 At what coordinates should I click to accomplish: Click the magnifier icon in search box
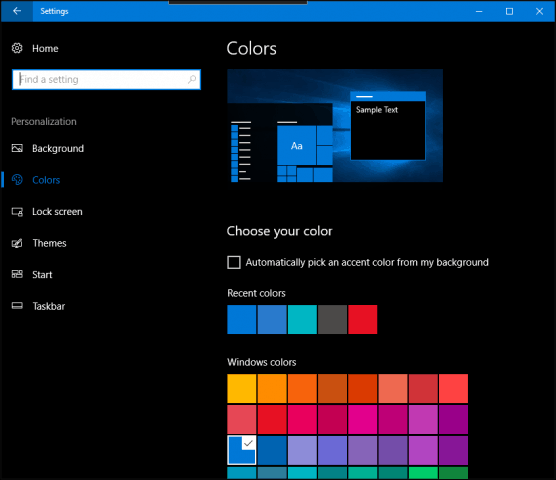coord(192,79)
